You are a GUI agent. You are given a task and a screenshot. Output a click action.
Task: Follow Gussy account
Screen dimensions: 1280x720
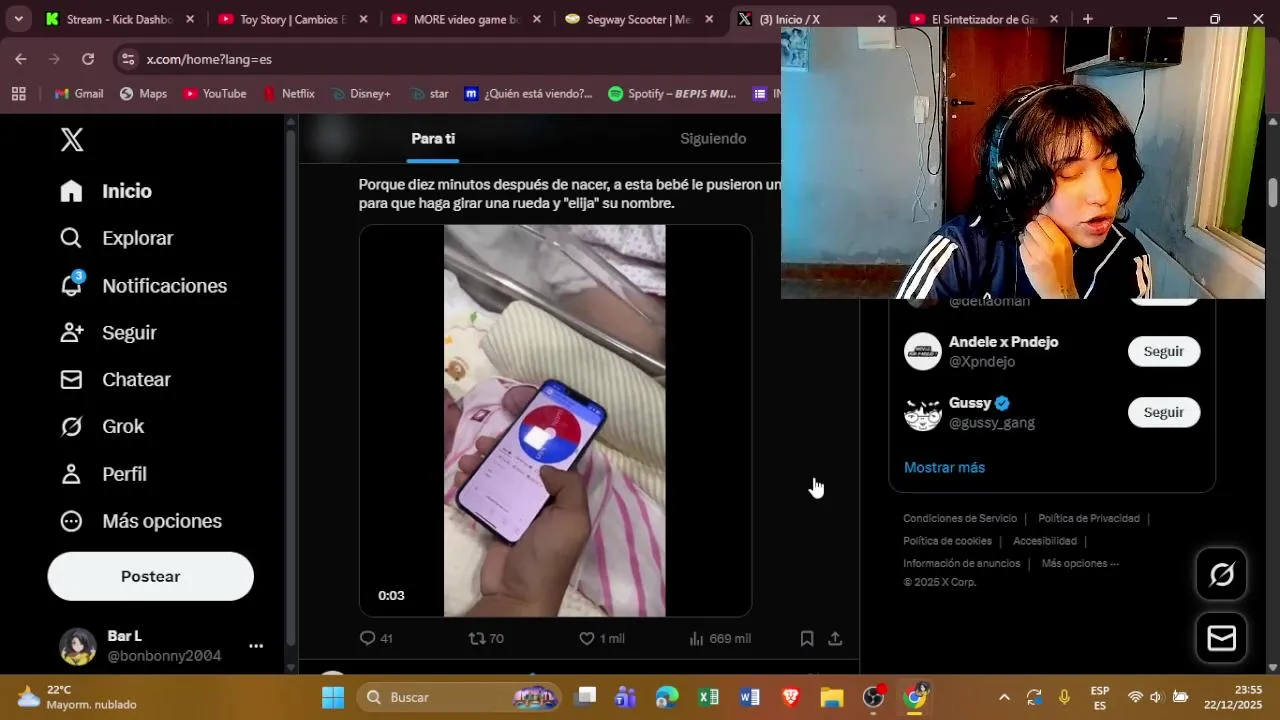point(1164,412)
